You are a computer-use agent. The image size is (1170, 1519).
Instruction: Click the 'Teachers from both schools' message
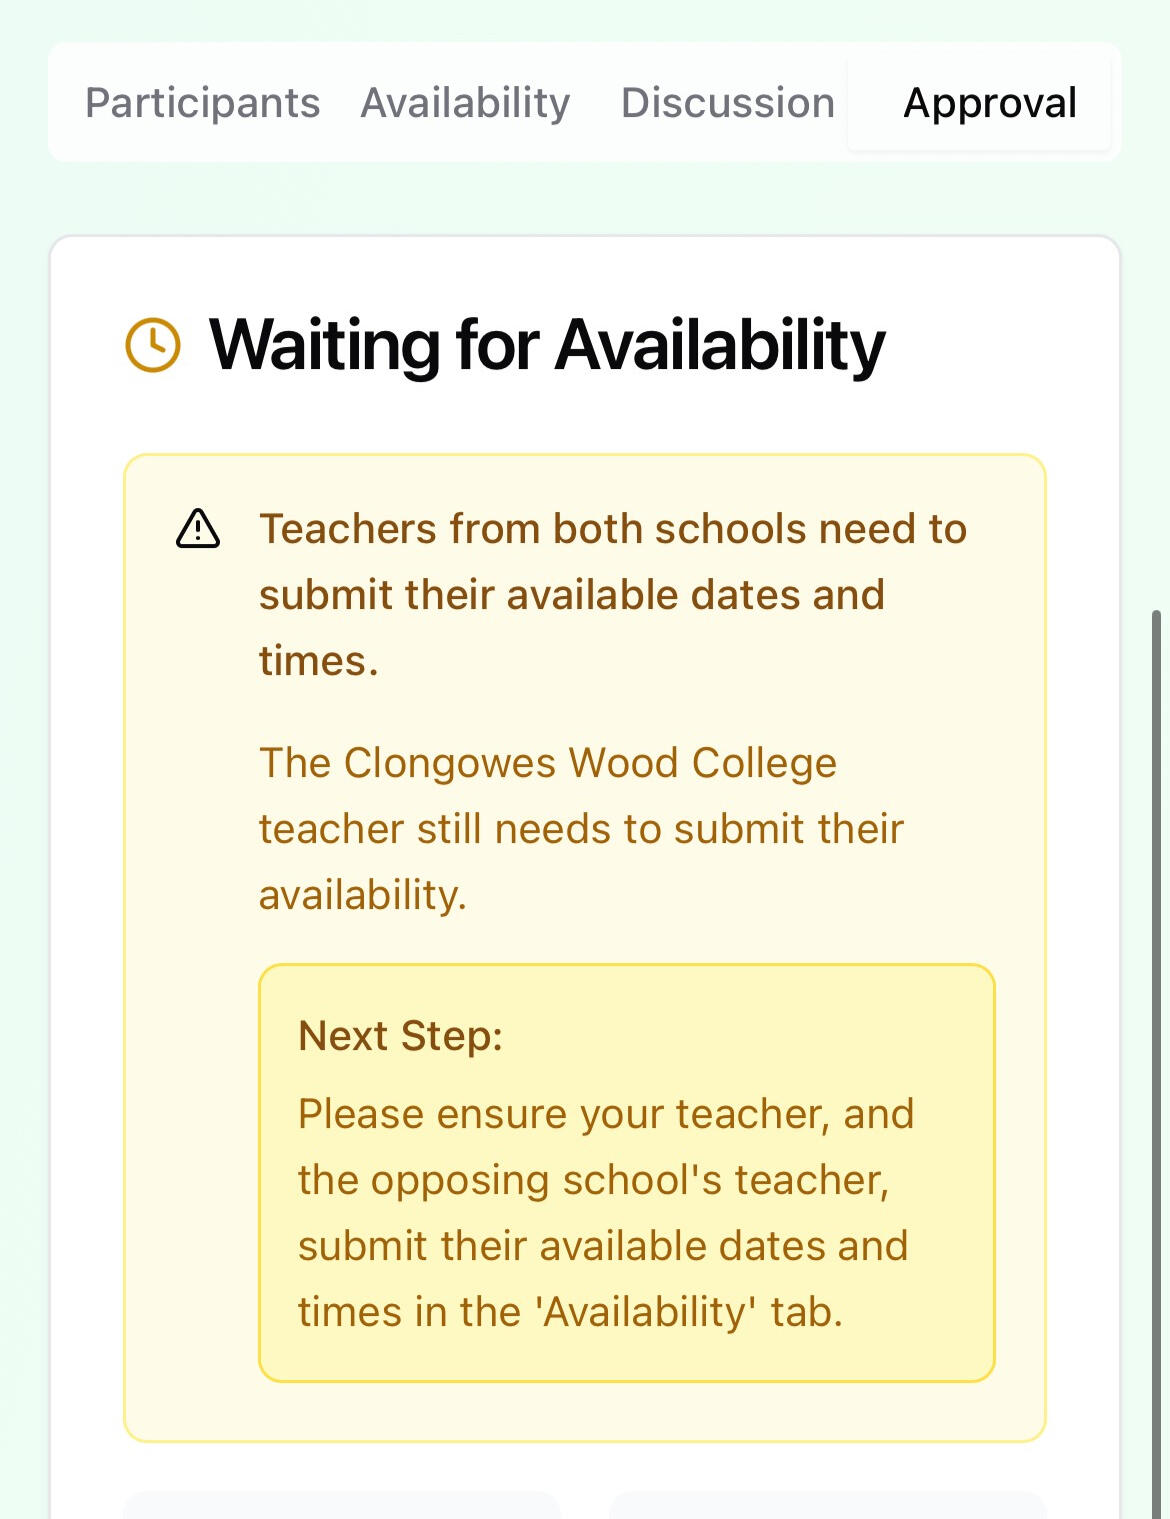pos(612,529)
